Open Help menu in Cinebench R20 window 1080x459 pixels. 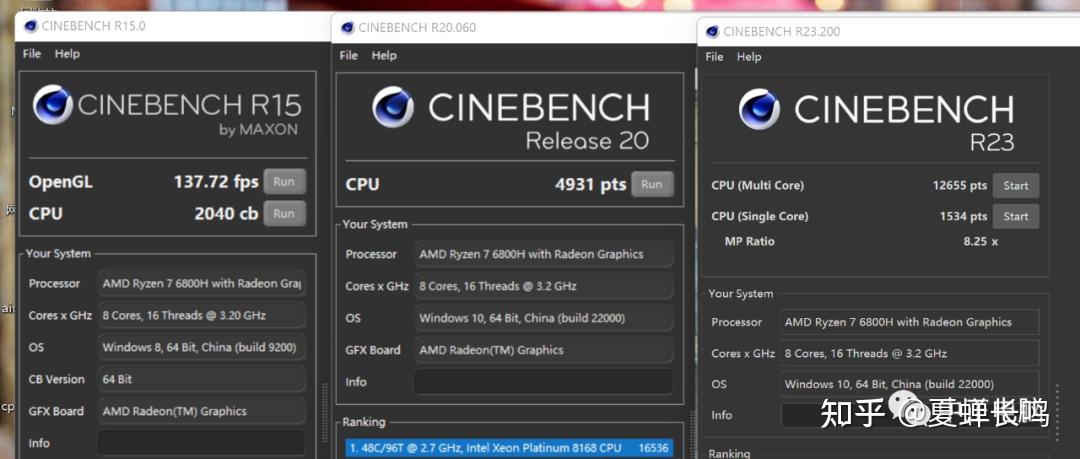(384, 55)
